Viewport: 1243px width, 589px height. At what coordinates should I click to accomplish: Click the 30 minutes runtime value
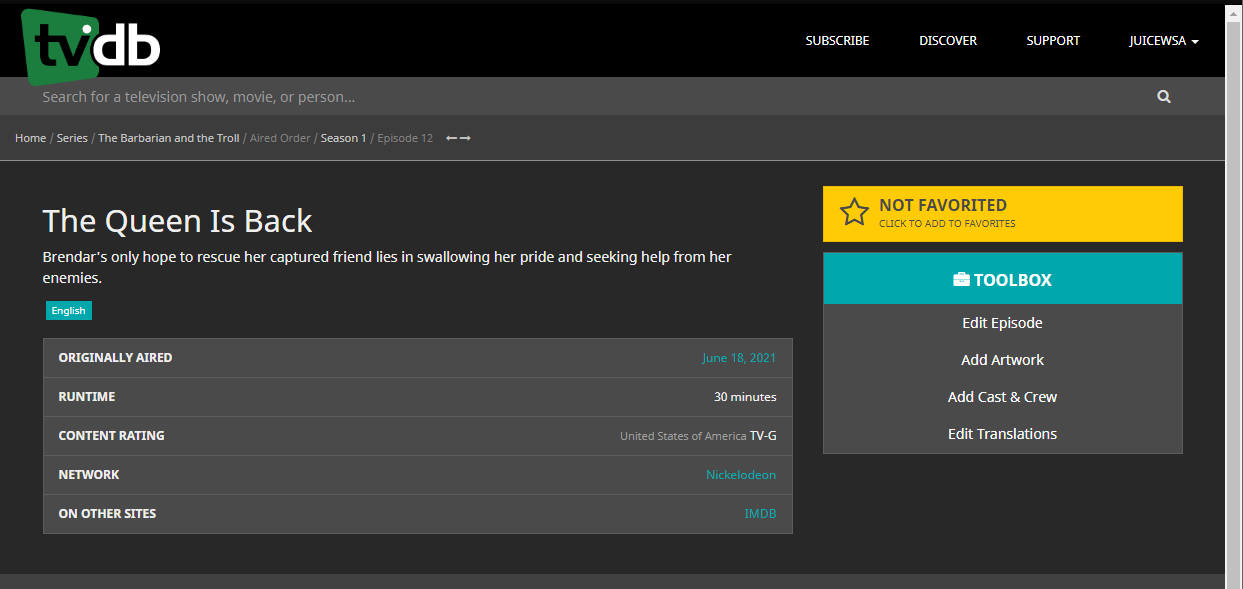coord(745,397)
